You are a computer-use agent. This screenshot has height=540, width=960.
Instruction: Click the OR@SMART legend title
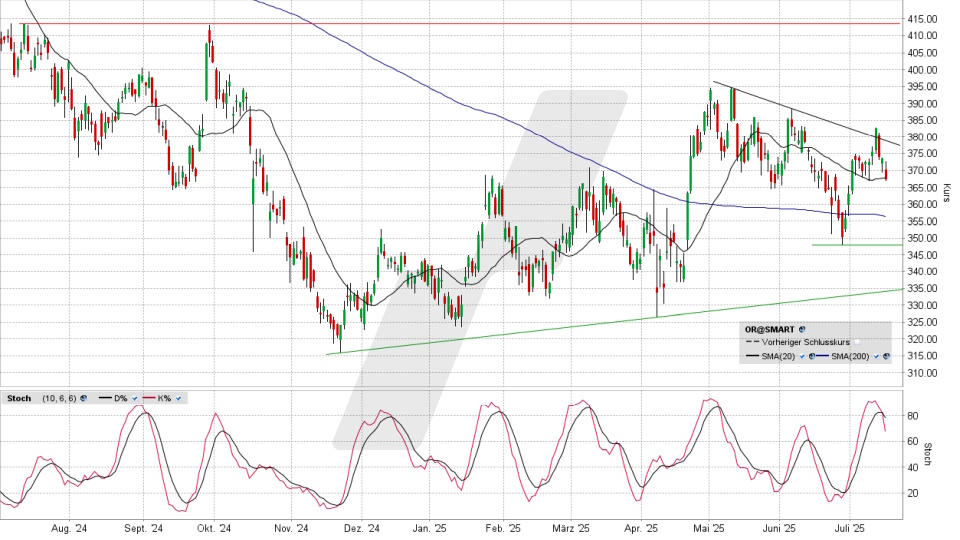(x=770, y=329)
